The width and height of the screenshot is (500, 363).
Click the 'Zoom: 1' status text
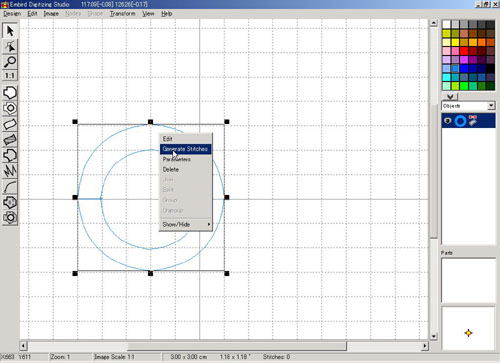60,357
